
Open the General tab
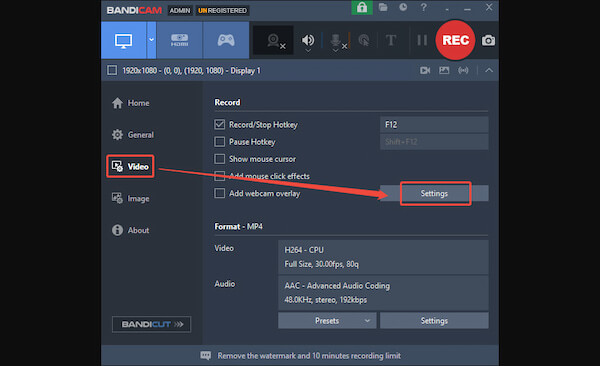[x=132, y=135]
